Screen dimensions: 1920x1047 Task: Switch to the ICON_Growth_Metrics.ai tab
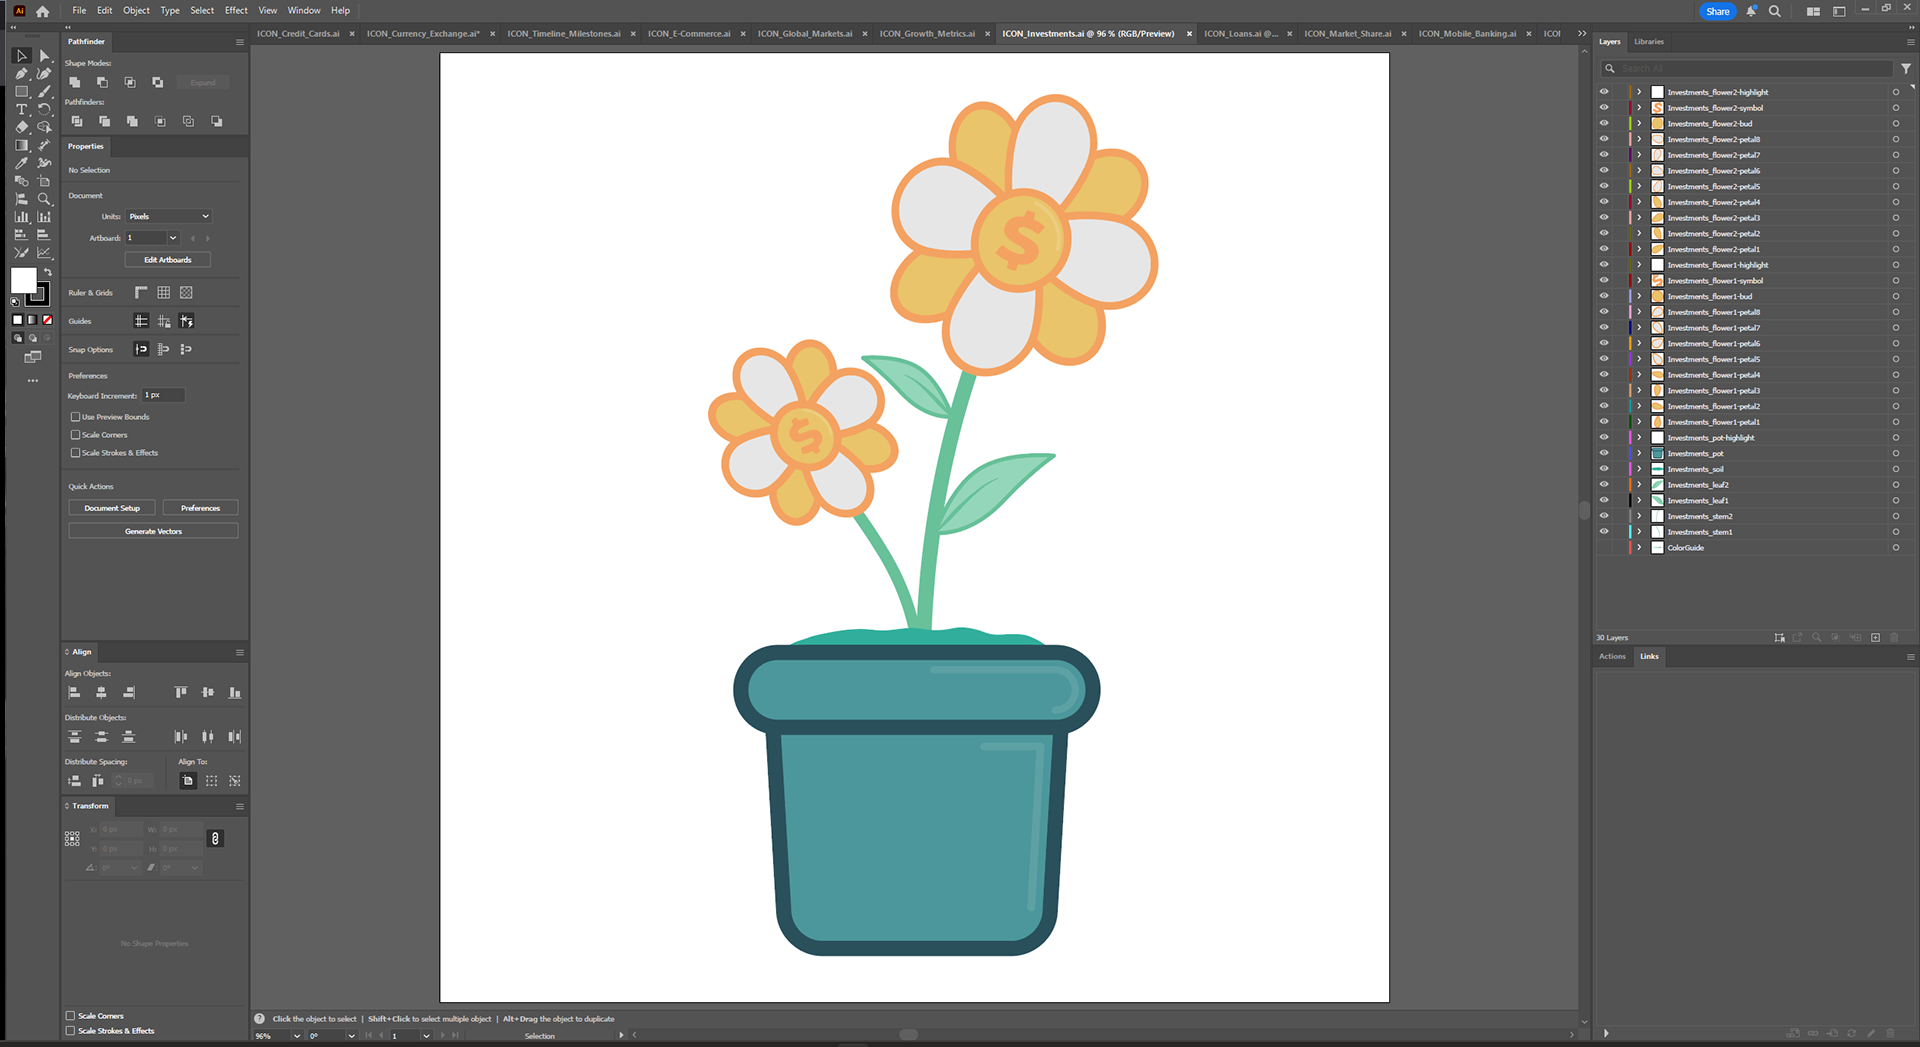927,33
